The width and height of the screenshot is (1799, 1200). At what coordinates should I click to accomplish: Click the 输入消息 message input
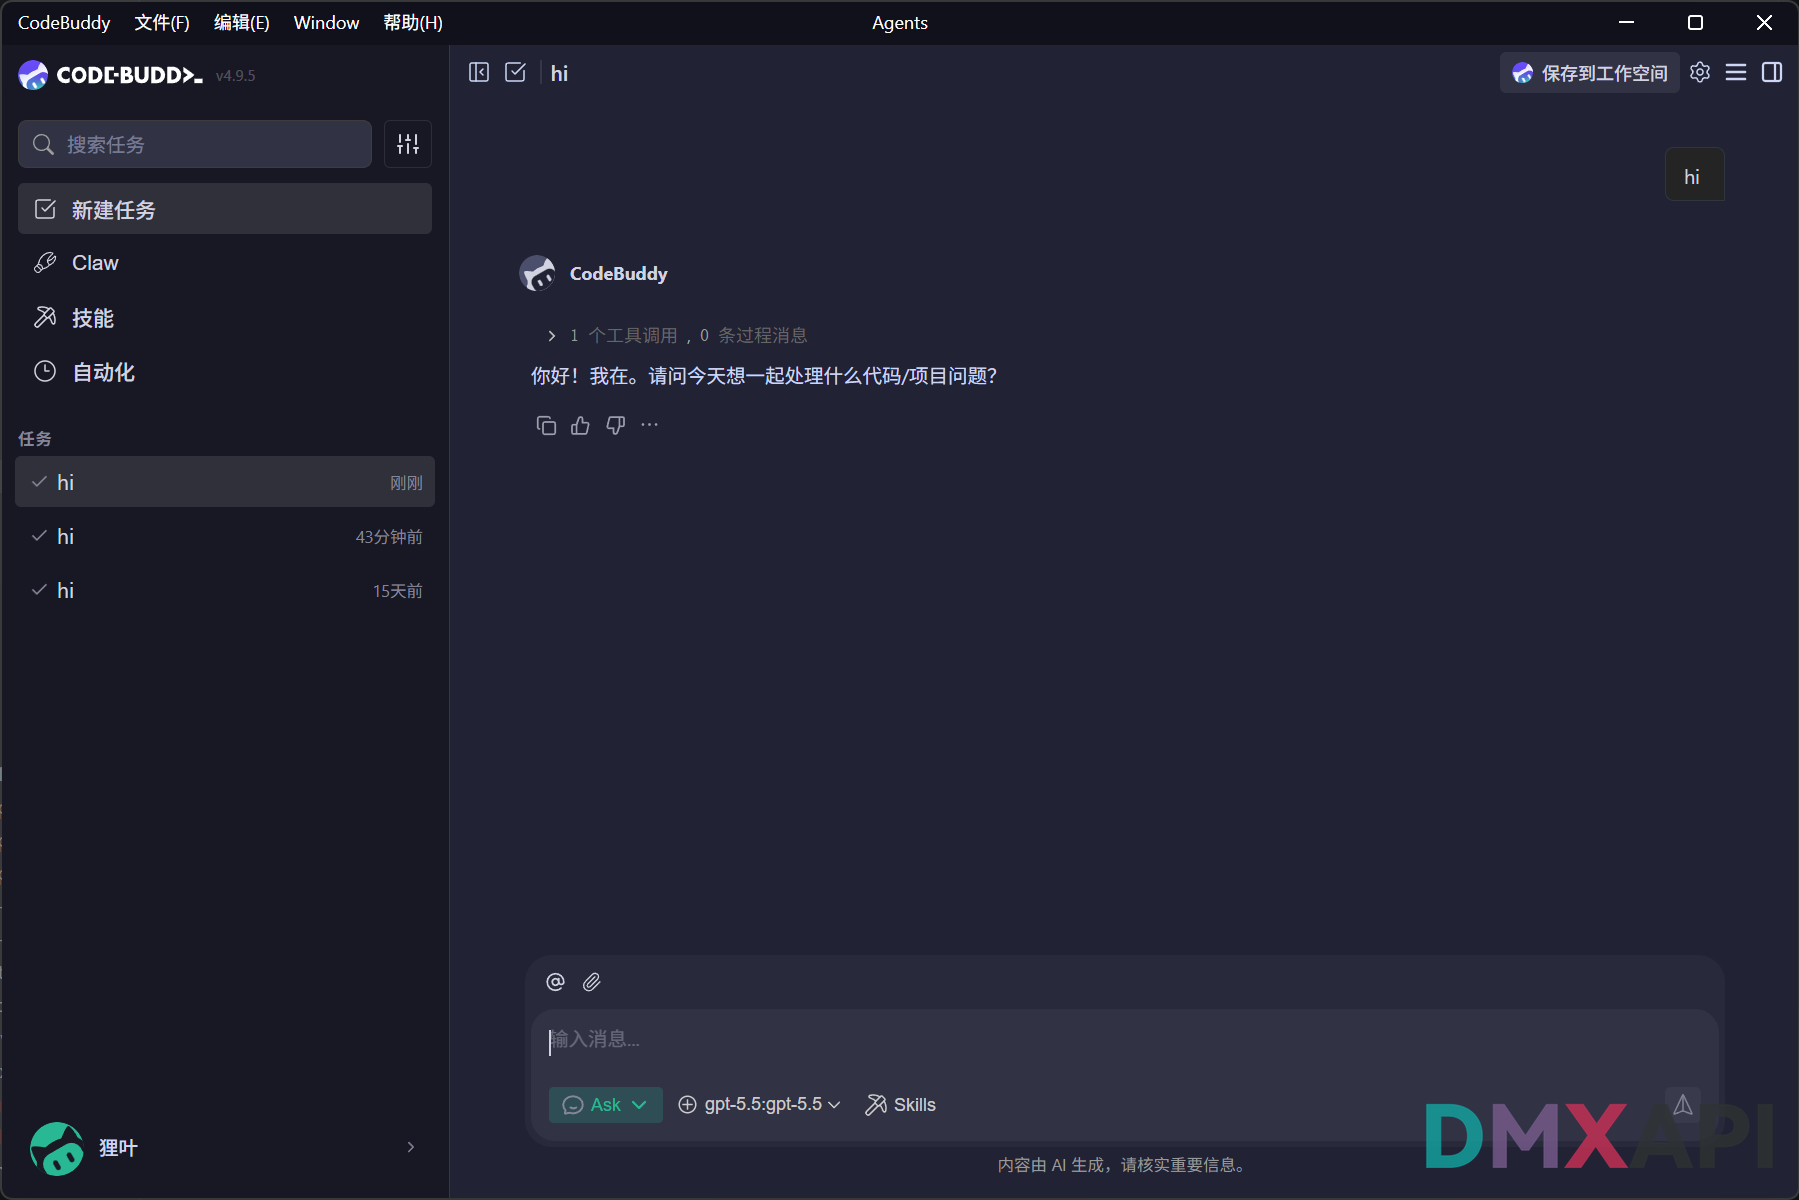click(1124, 1040)
